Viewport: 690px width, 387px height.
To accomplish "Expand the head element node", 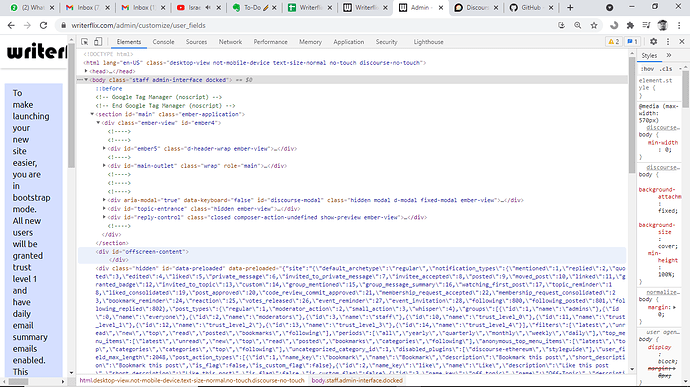I will pos(86,71).
